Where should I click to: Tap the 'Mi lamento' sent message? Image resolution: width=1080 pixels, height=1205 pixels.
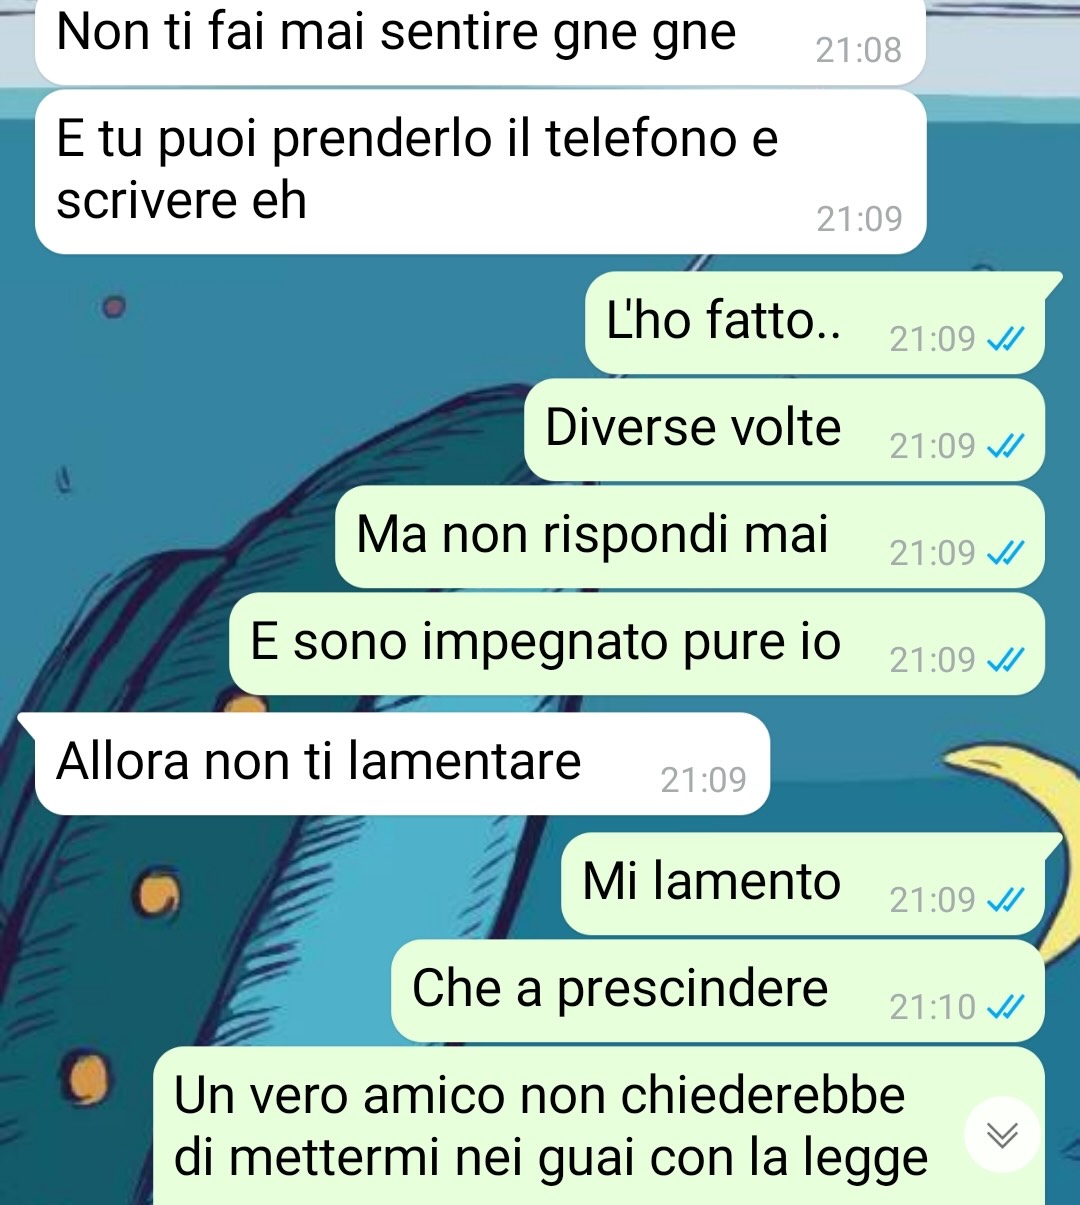click(x=810, y=883)
